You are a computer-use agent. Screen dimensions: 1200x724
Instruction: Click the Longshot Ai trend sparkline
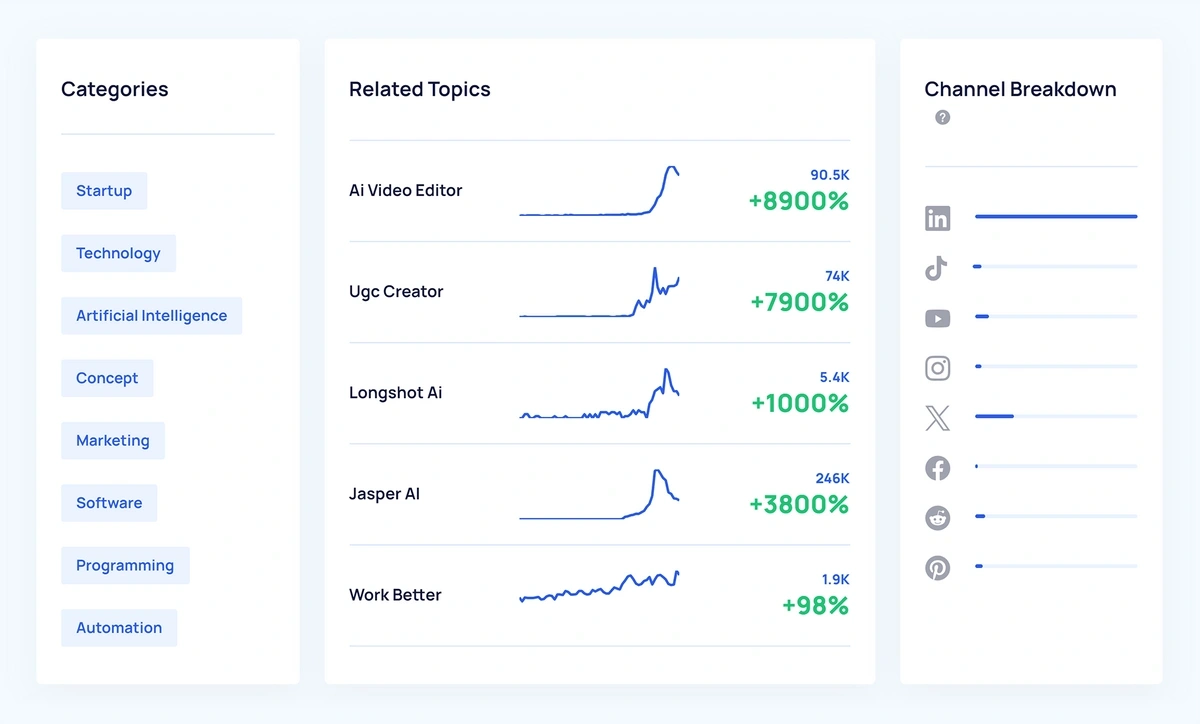[599, 393]
